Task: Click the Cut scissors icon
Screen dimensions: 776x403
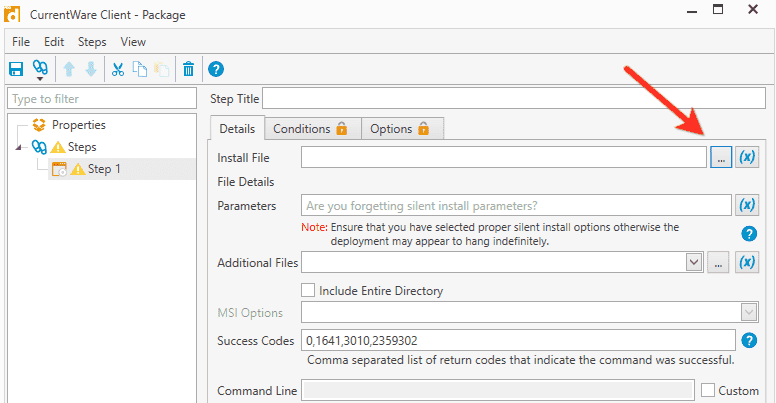Action: (x=118, y=69)
